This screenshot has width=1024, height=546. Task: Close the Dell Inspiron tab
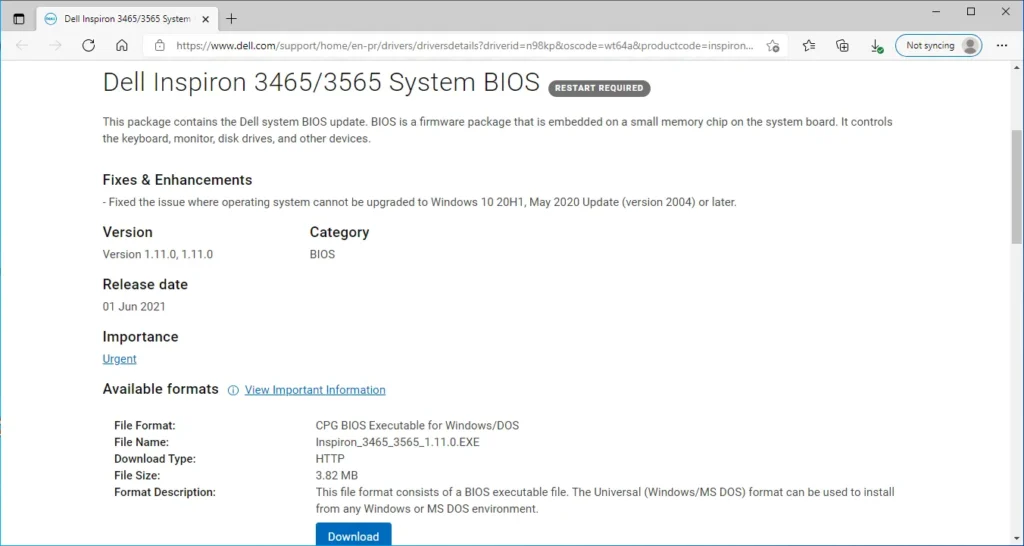pyautogui.click(x=205, y=18)
